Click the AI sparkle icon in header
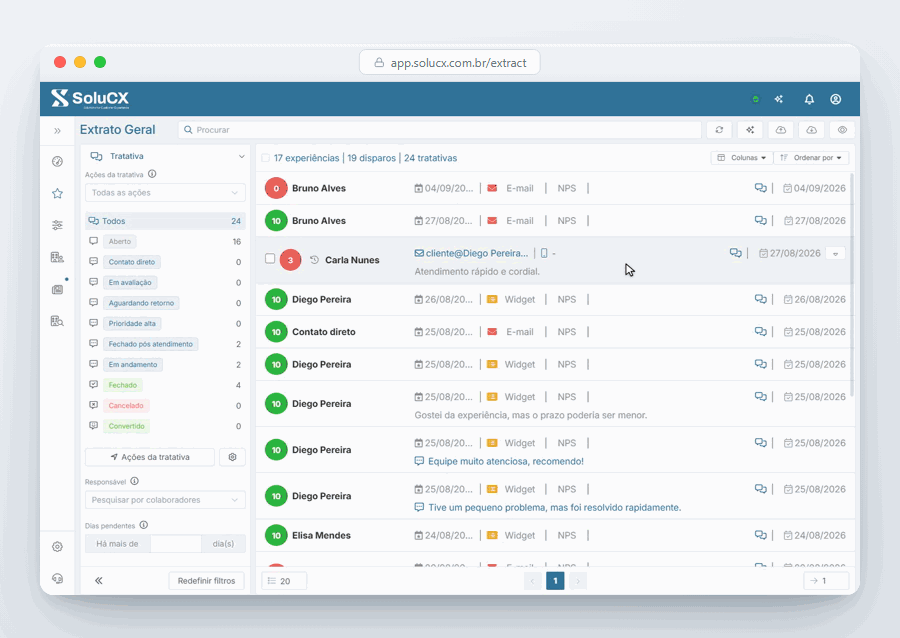The height and width of the screenshot is (638, 900). tap(779, 99)
